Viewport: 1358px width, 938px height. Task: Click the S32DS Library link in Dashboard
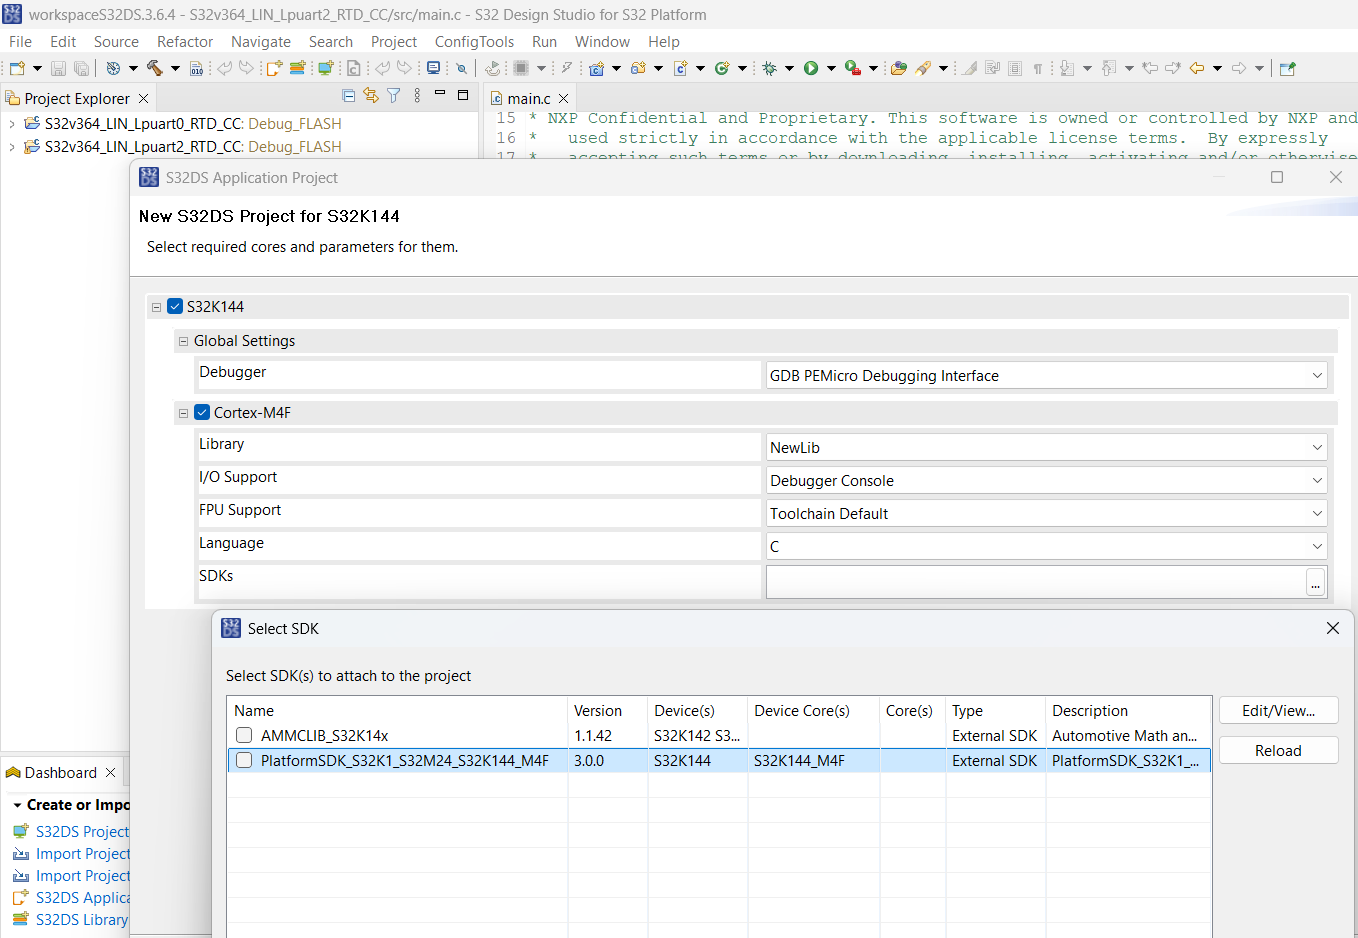(x=81, y=920)
